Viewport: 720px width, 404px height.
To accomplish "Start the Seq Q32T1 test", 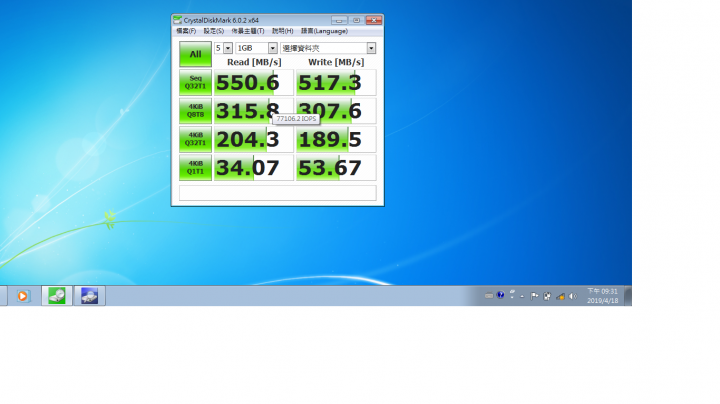I will (195, 82).
